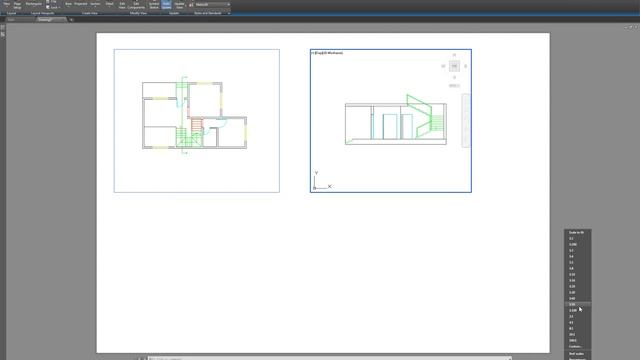
Task: Select the 100:1 scale entry
Action: [x=578, y=340]
